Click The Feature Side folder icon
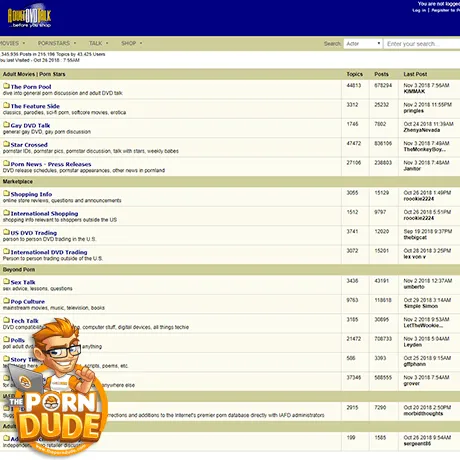This screenshot has width=460, height=460. (6, 105)
